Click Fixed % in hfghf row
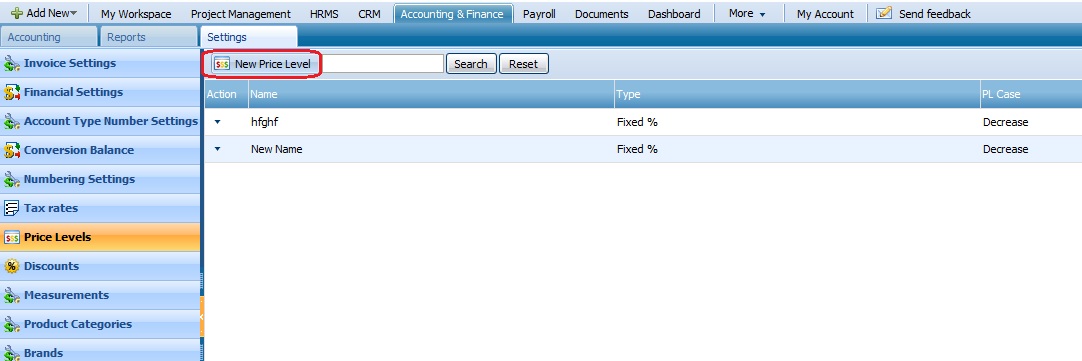 [637, 122]
